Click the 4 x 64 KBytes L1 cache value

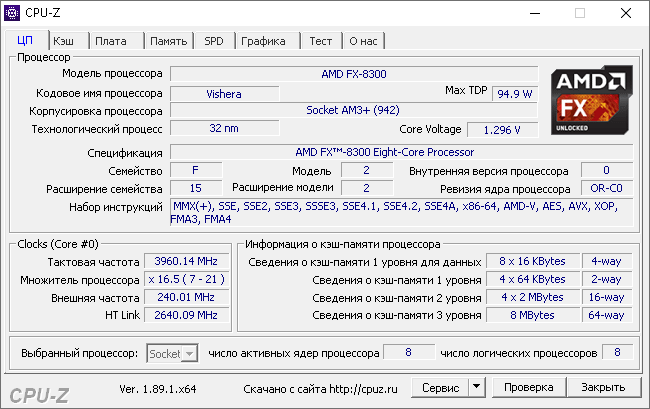coord(533,279)
